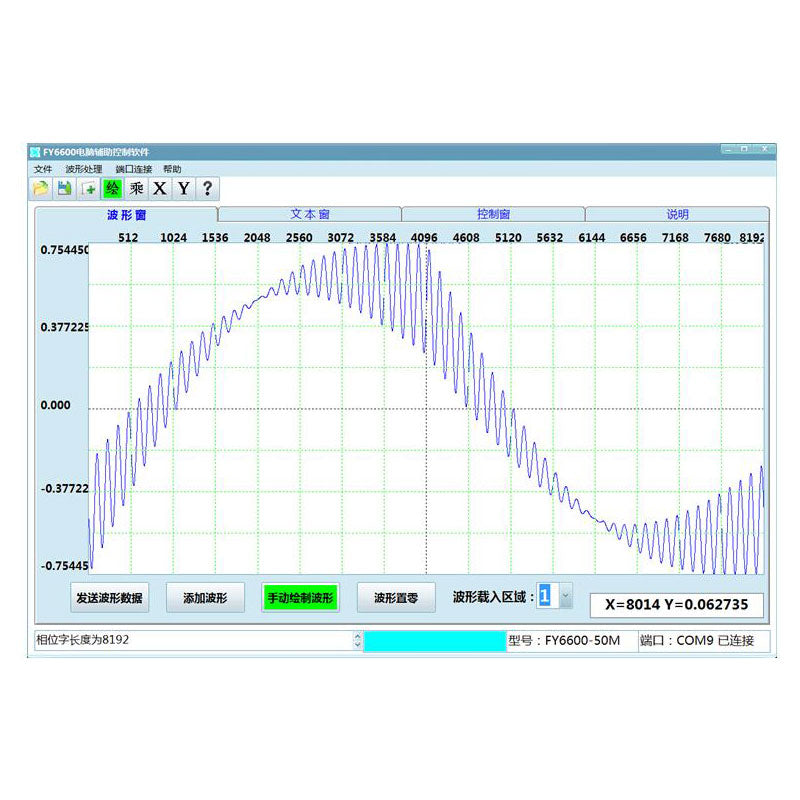Click the spinner arrows beside 相位字长度 field
Viewport: 800px width, 800px height.
pos(358,641)
